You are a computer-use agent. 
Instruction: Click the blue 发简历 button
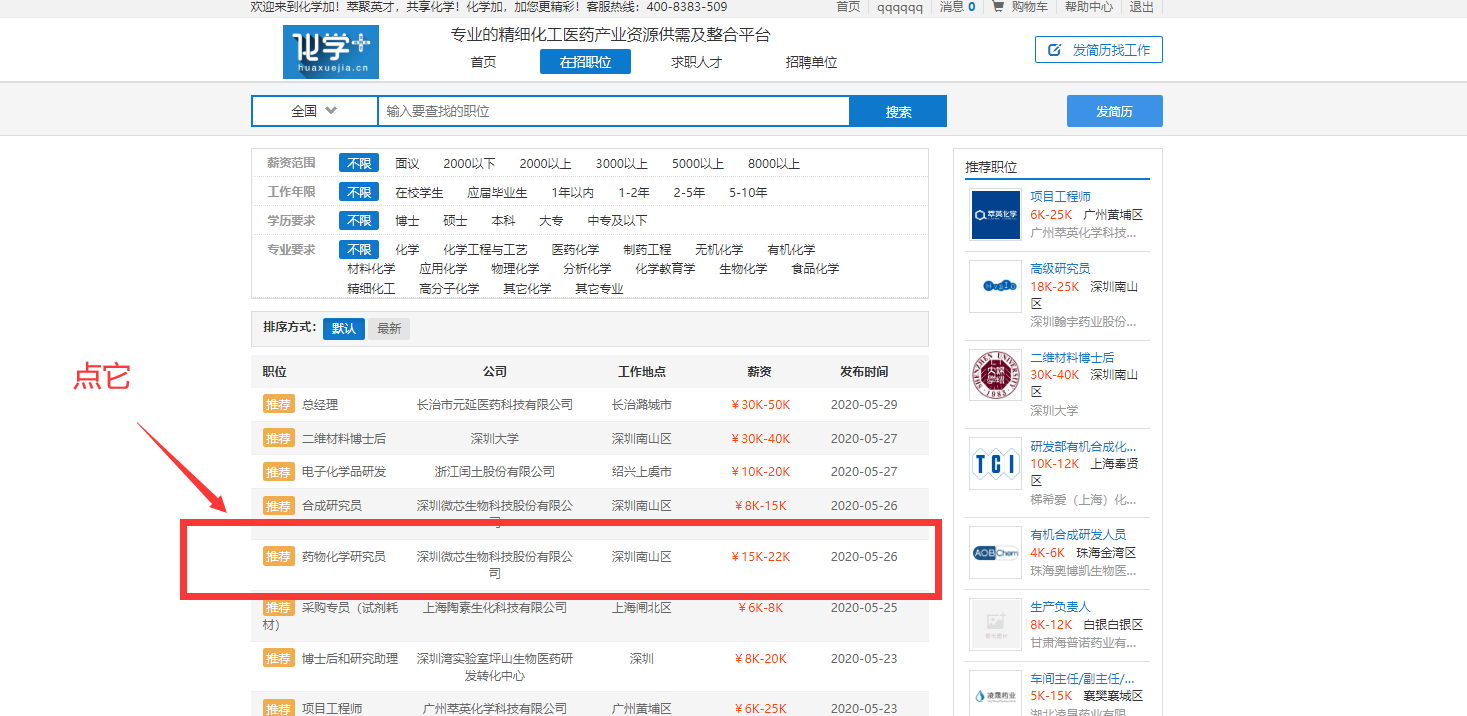[x=1114, y=111]
